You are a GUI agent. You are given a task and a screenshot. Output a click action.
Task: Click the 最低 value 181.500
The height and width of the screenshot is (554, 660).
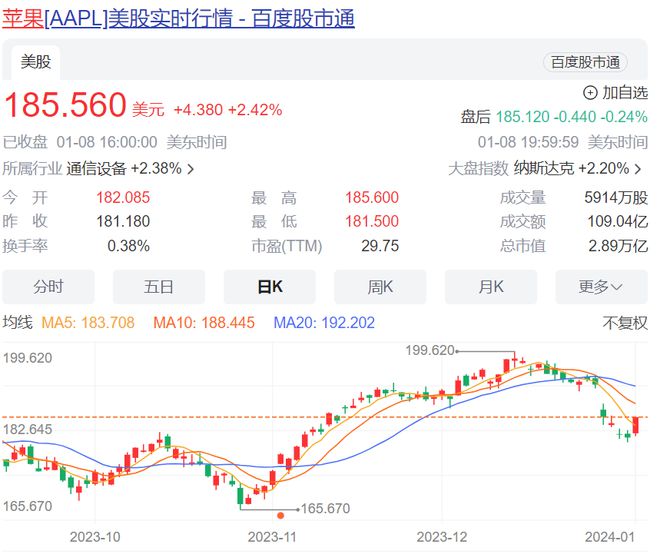(372, 221)
